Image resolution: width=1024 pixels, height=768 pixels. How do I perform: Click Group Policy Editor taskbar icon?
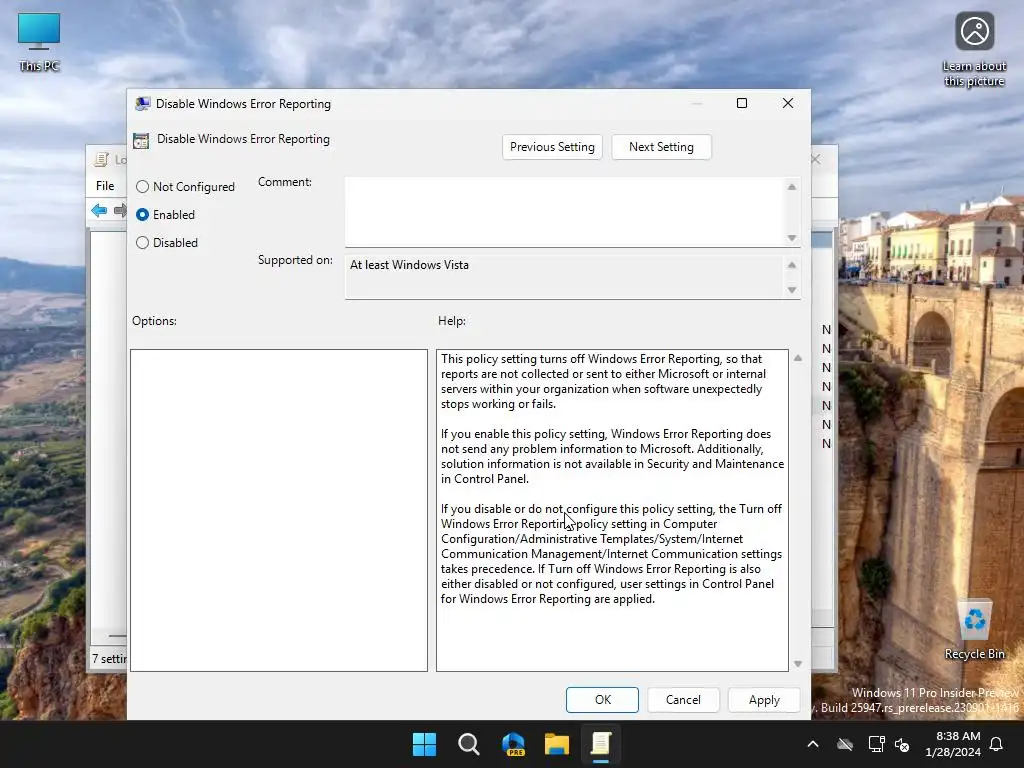(601, 744)
